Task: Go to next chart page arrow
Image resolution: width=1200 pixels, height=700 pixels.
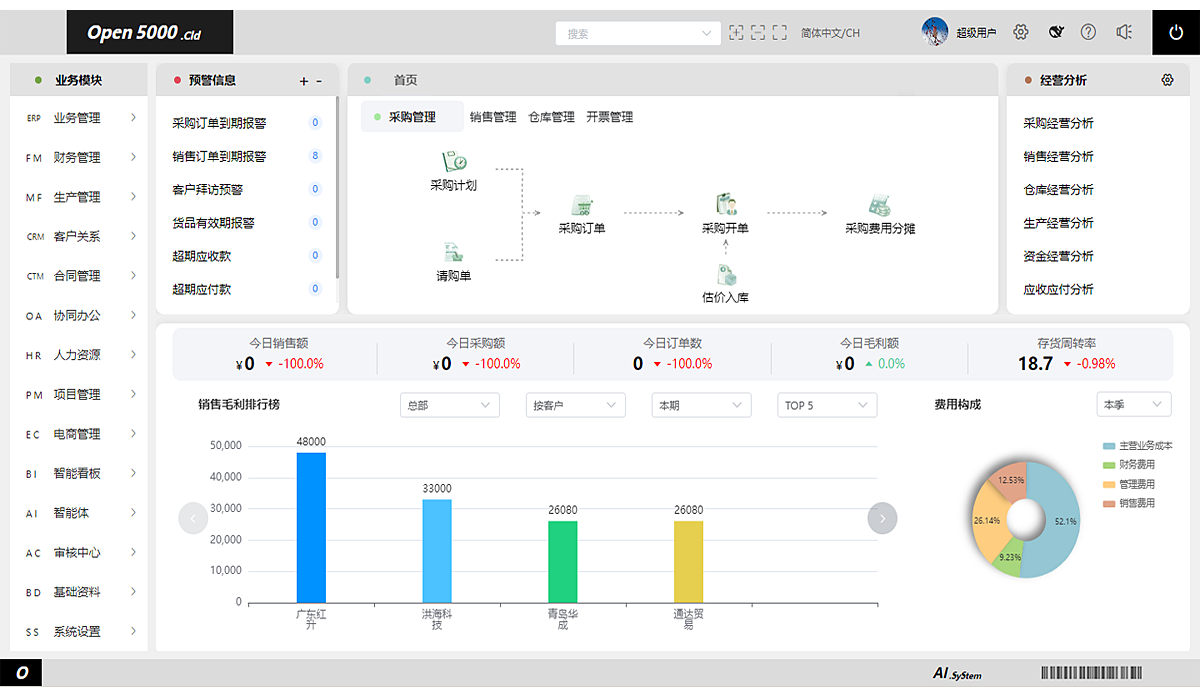Action: click(882, 518)
